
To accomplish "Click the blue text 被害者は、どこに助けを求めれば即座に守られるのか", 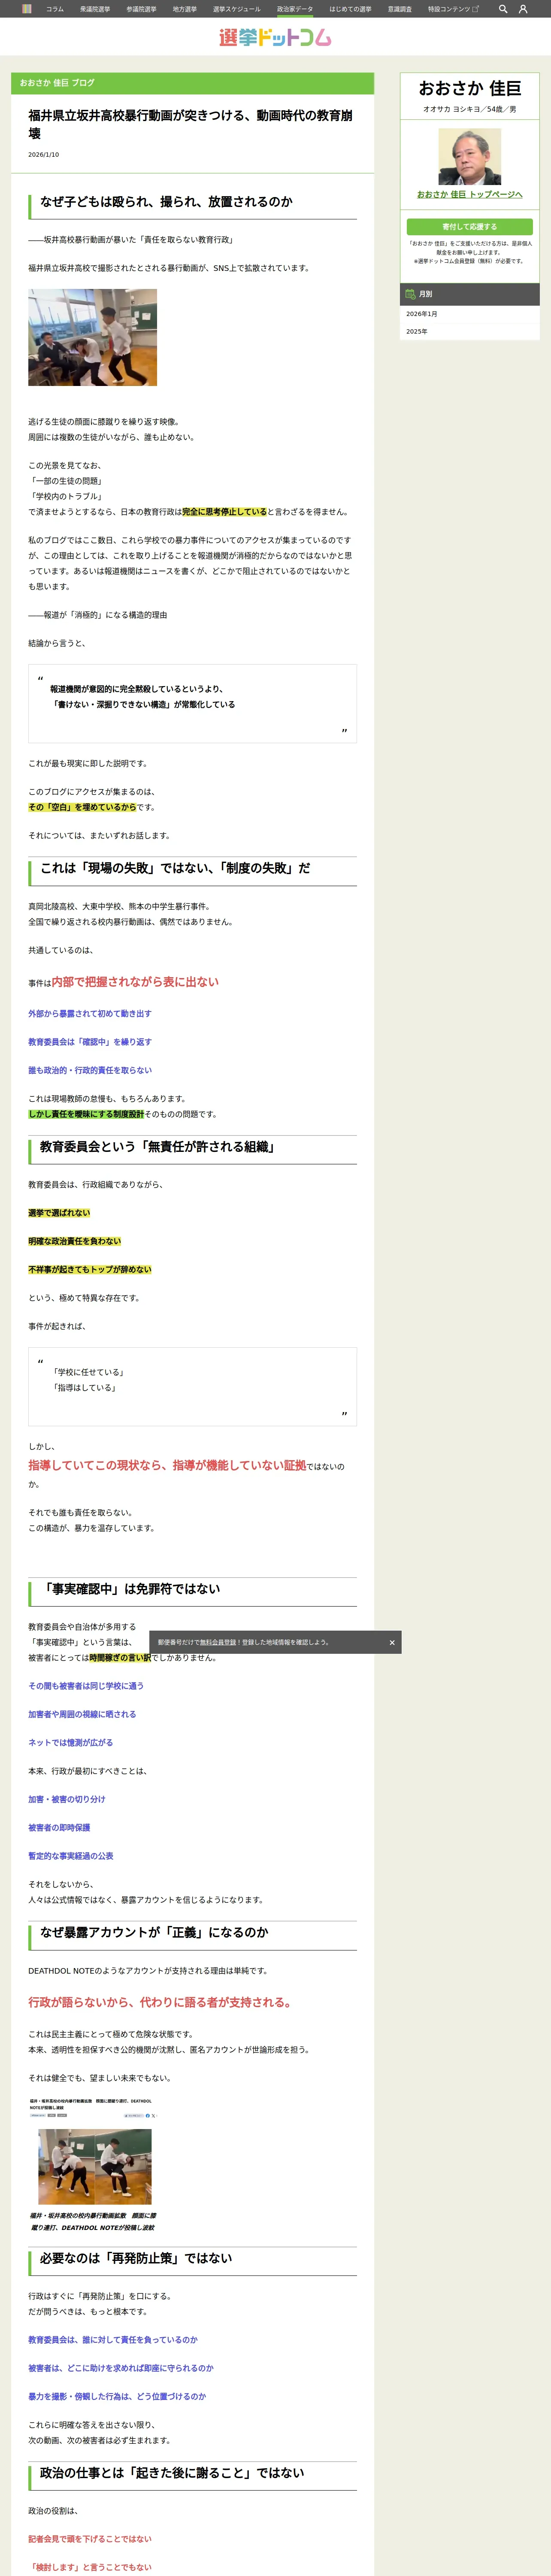I will tap(120, 2368).
